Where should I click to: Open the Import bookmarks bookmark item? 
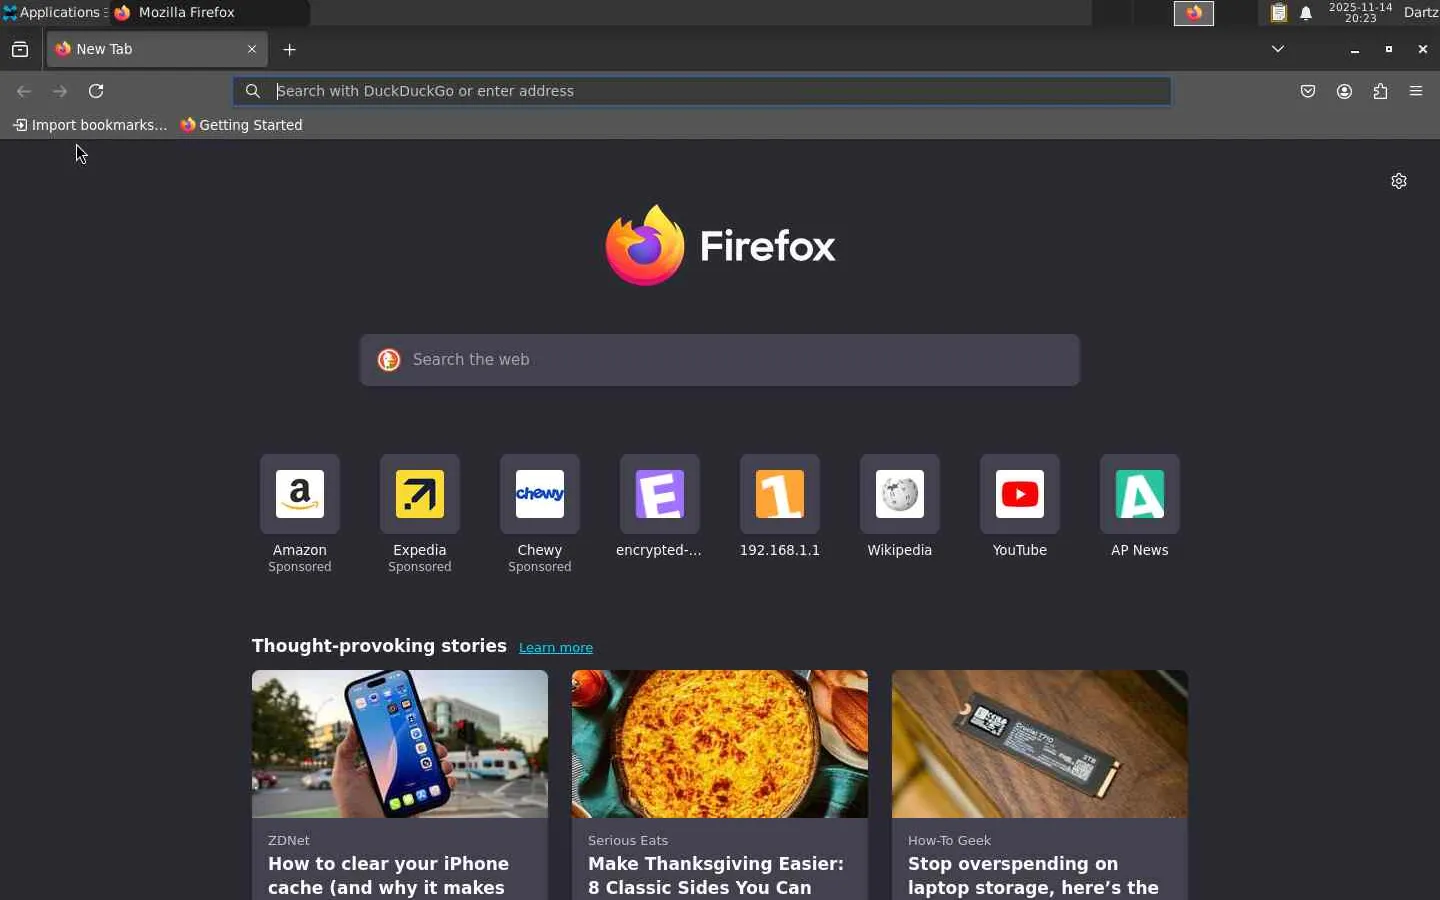[x=89, y=125]
